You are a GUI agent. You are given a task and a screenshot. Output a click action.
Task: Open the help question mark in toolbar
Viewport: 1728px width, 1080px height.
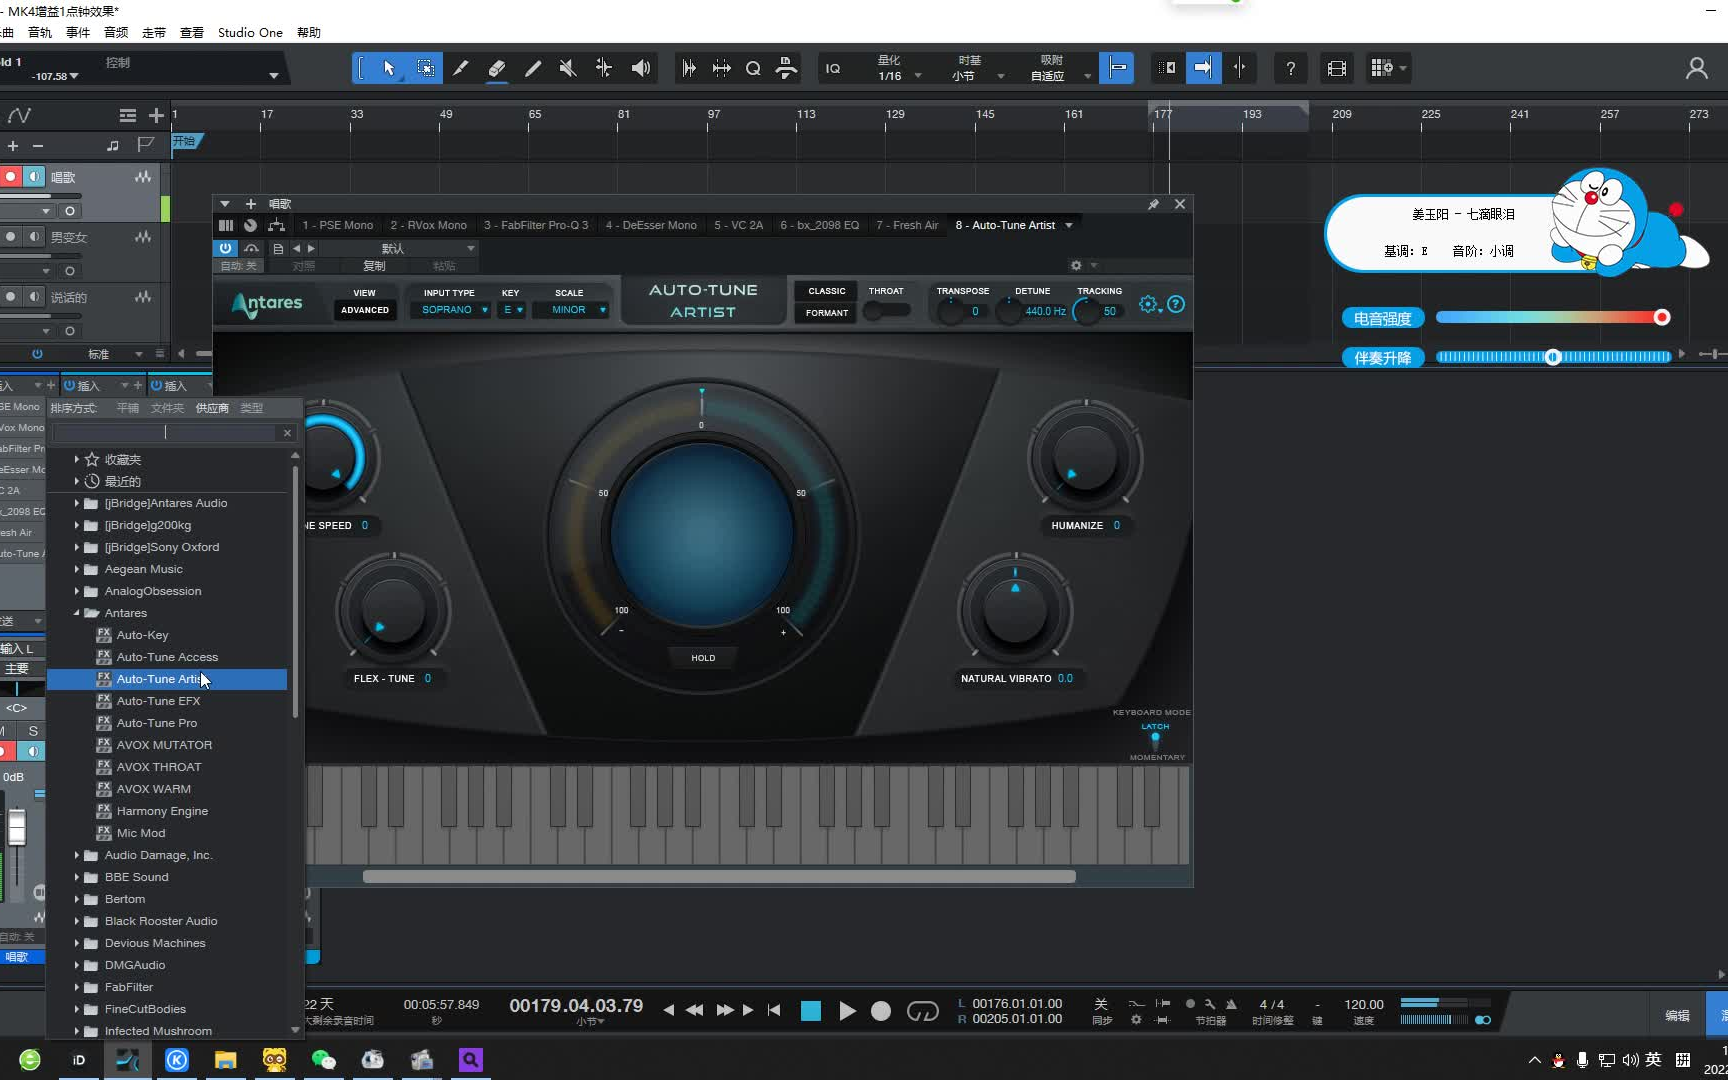1290,68
